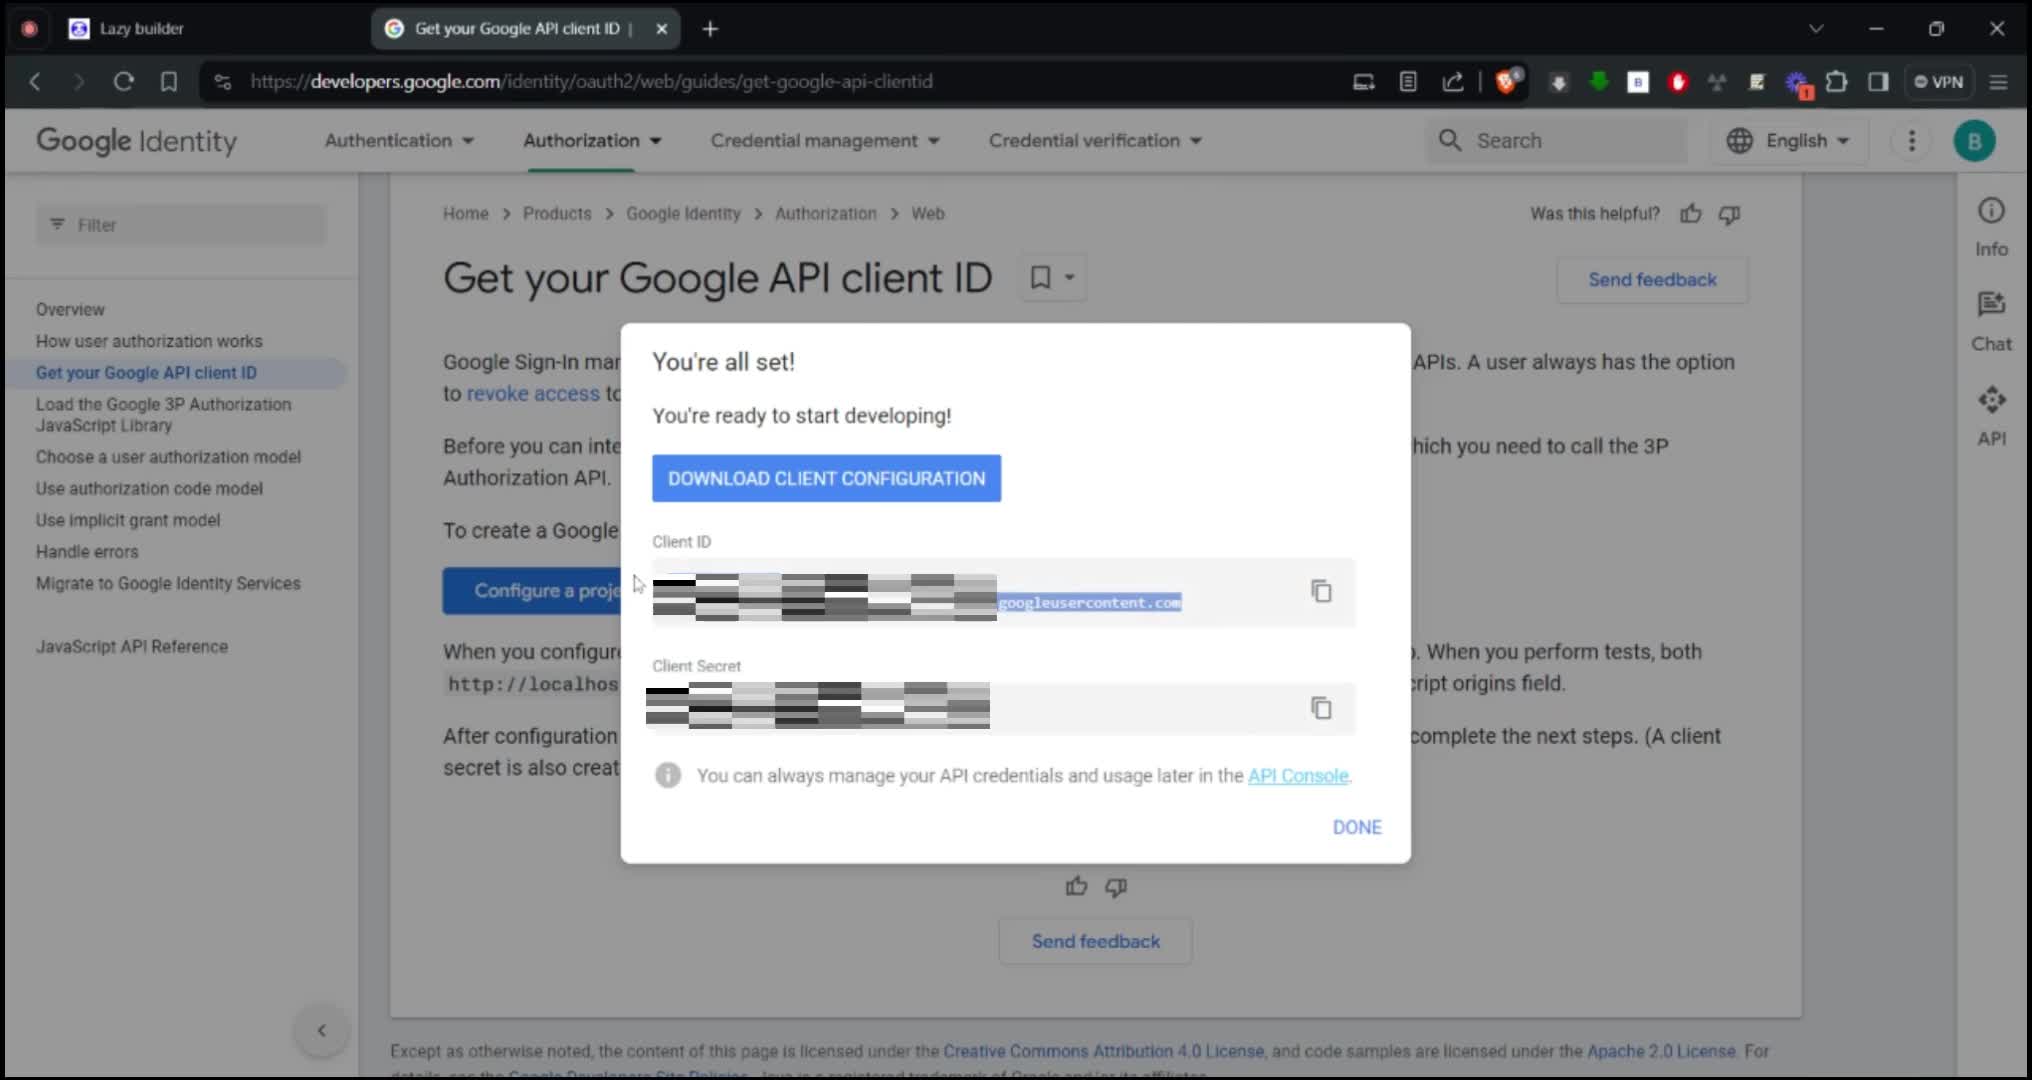
Task: Click bottom Send feedback button
Action: click(x=1095, y=941)
